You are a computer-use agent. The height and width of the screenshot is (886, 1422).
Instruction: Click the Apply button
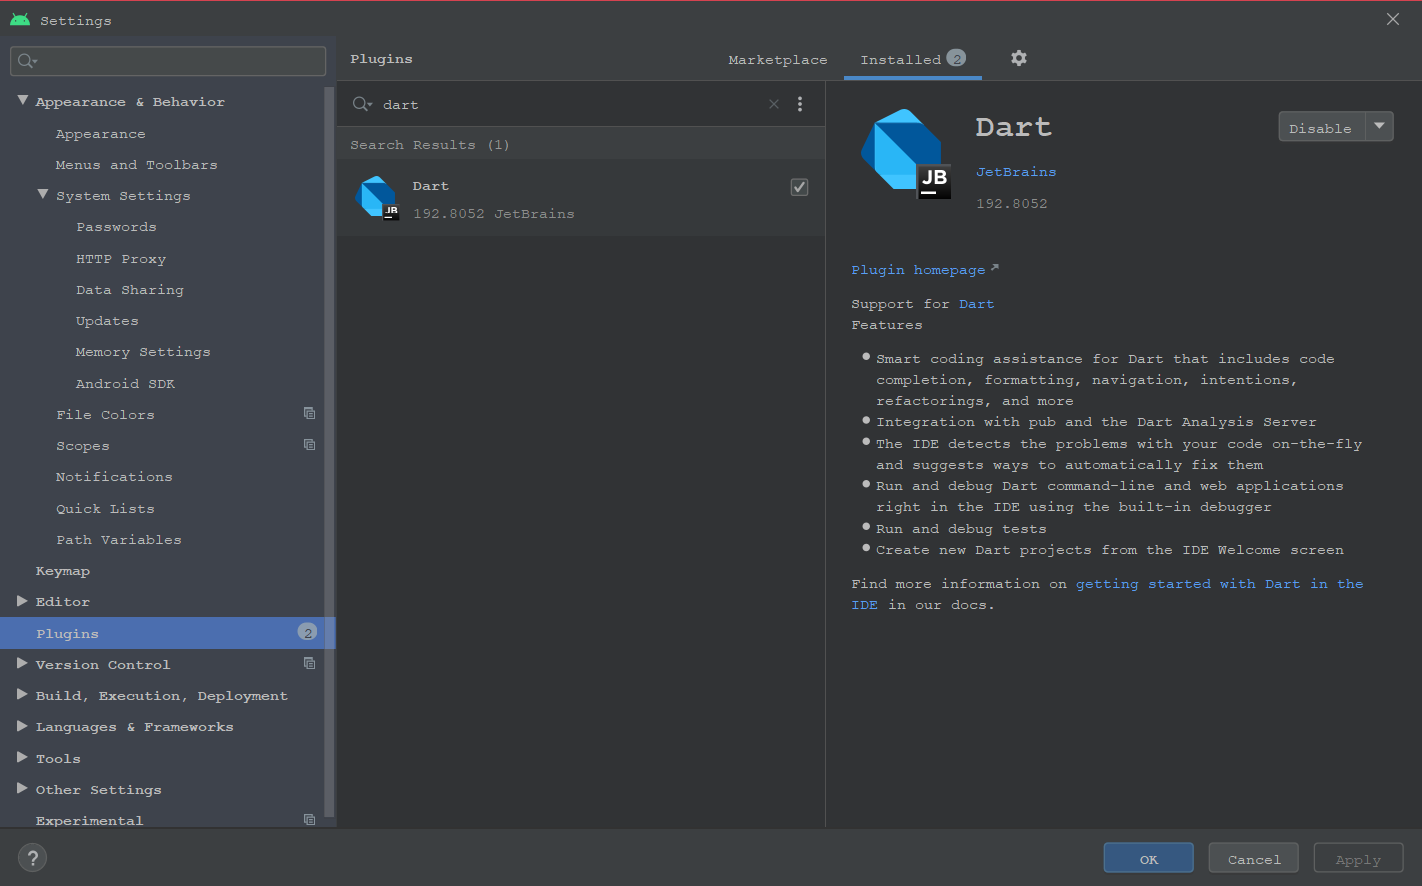click(x=1358, y=858)
